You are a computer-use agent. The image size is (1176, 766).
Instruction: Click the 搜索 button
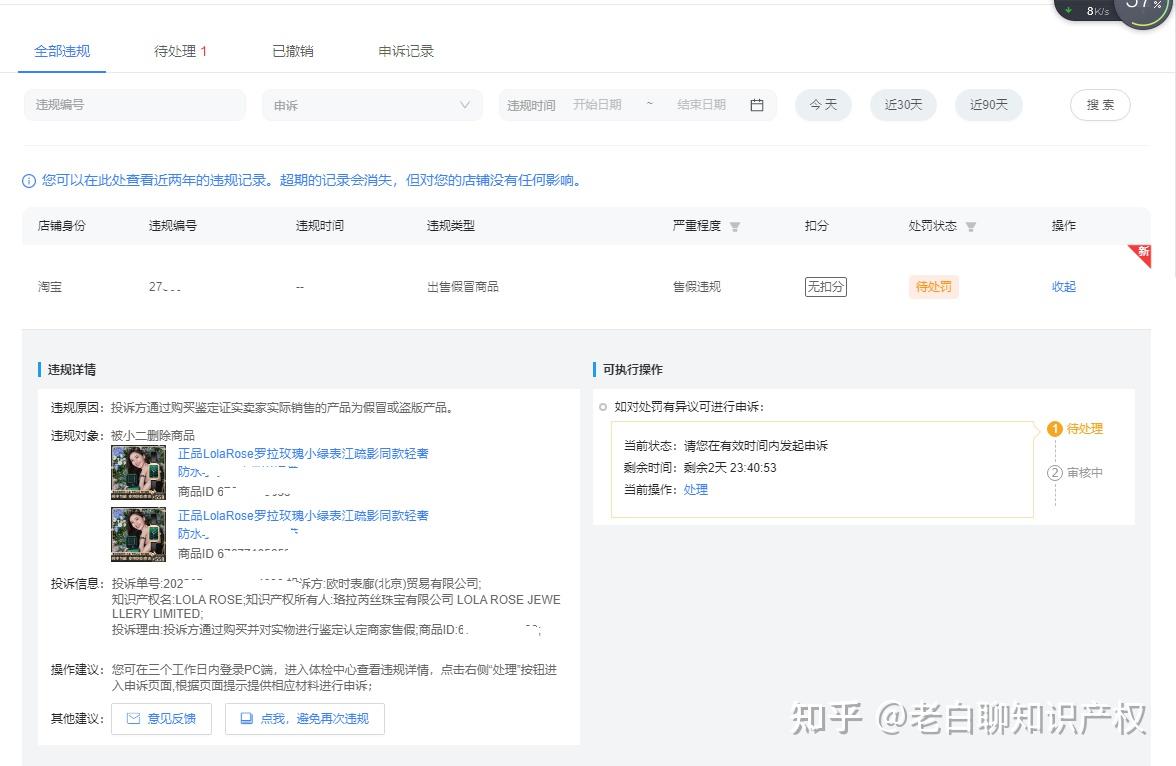pyautogui.click(x=1100, y=105)
